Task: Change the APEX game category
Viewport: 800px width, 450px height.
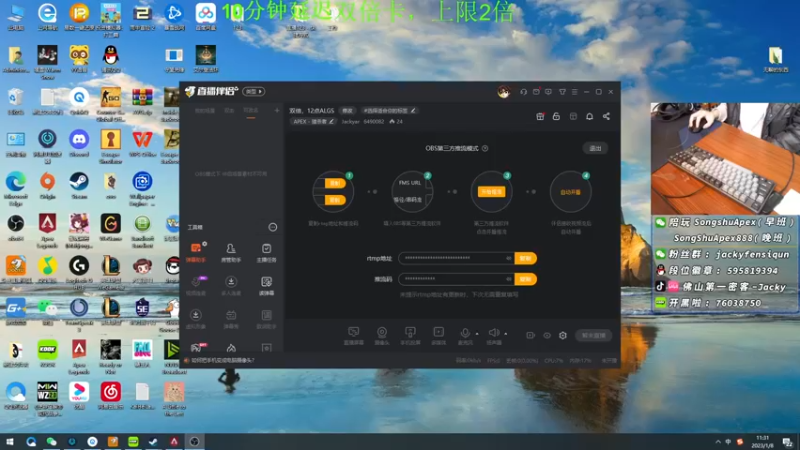Action: point(313,121)
